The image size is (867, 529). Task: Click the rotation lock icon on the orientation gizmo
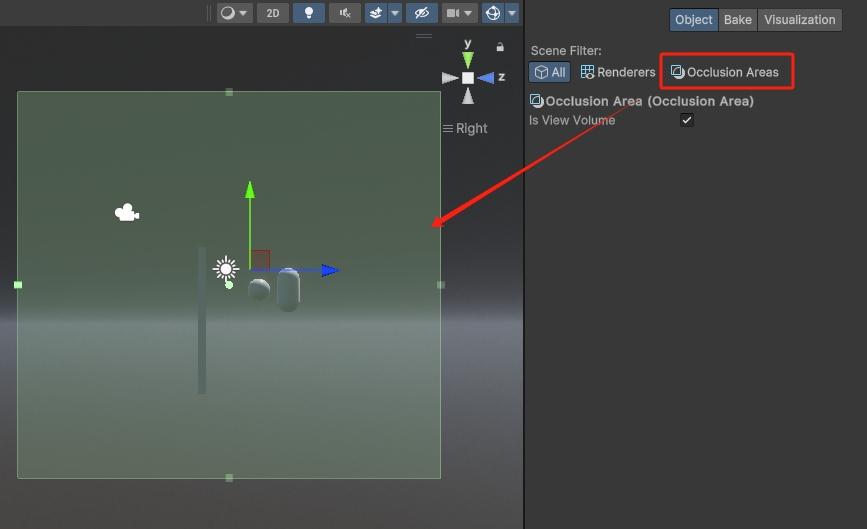500,47
